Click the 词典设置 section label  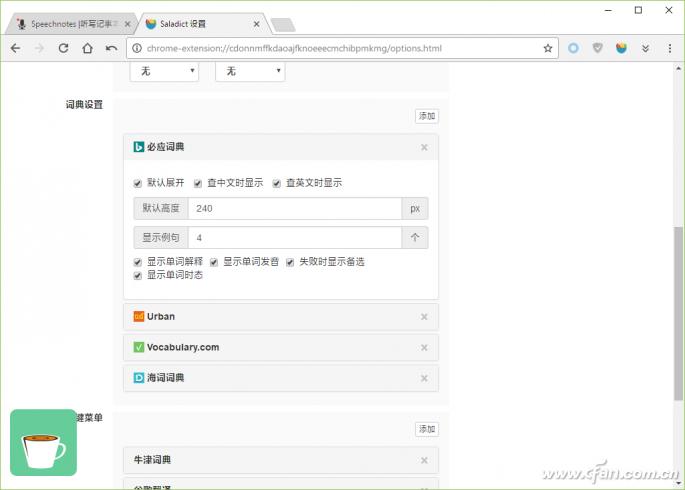coord(84,105)
